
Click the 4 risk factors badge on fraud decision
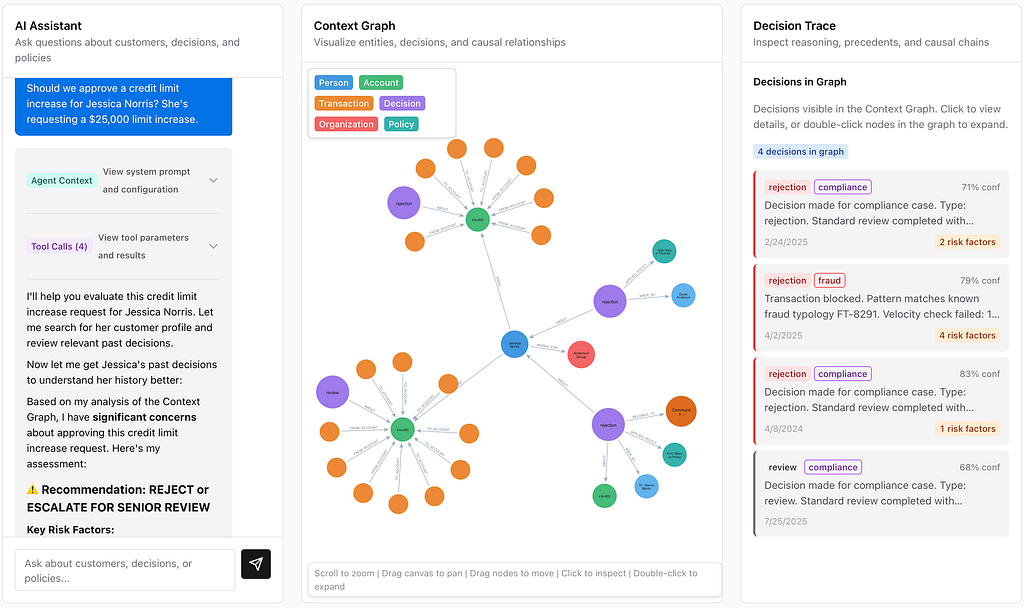(966, 335)
